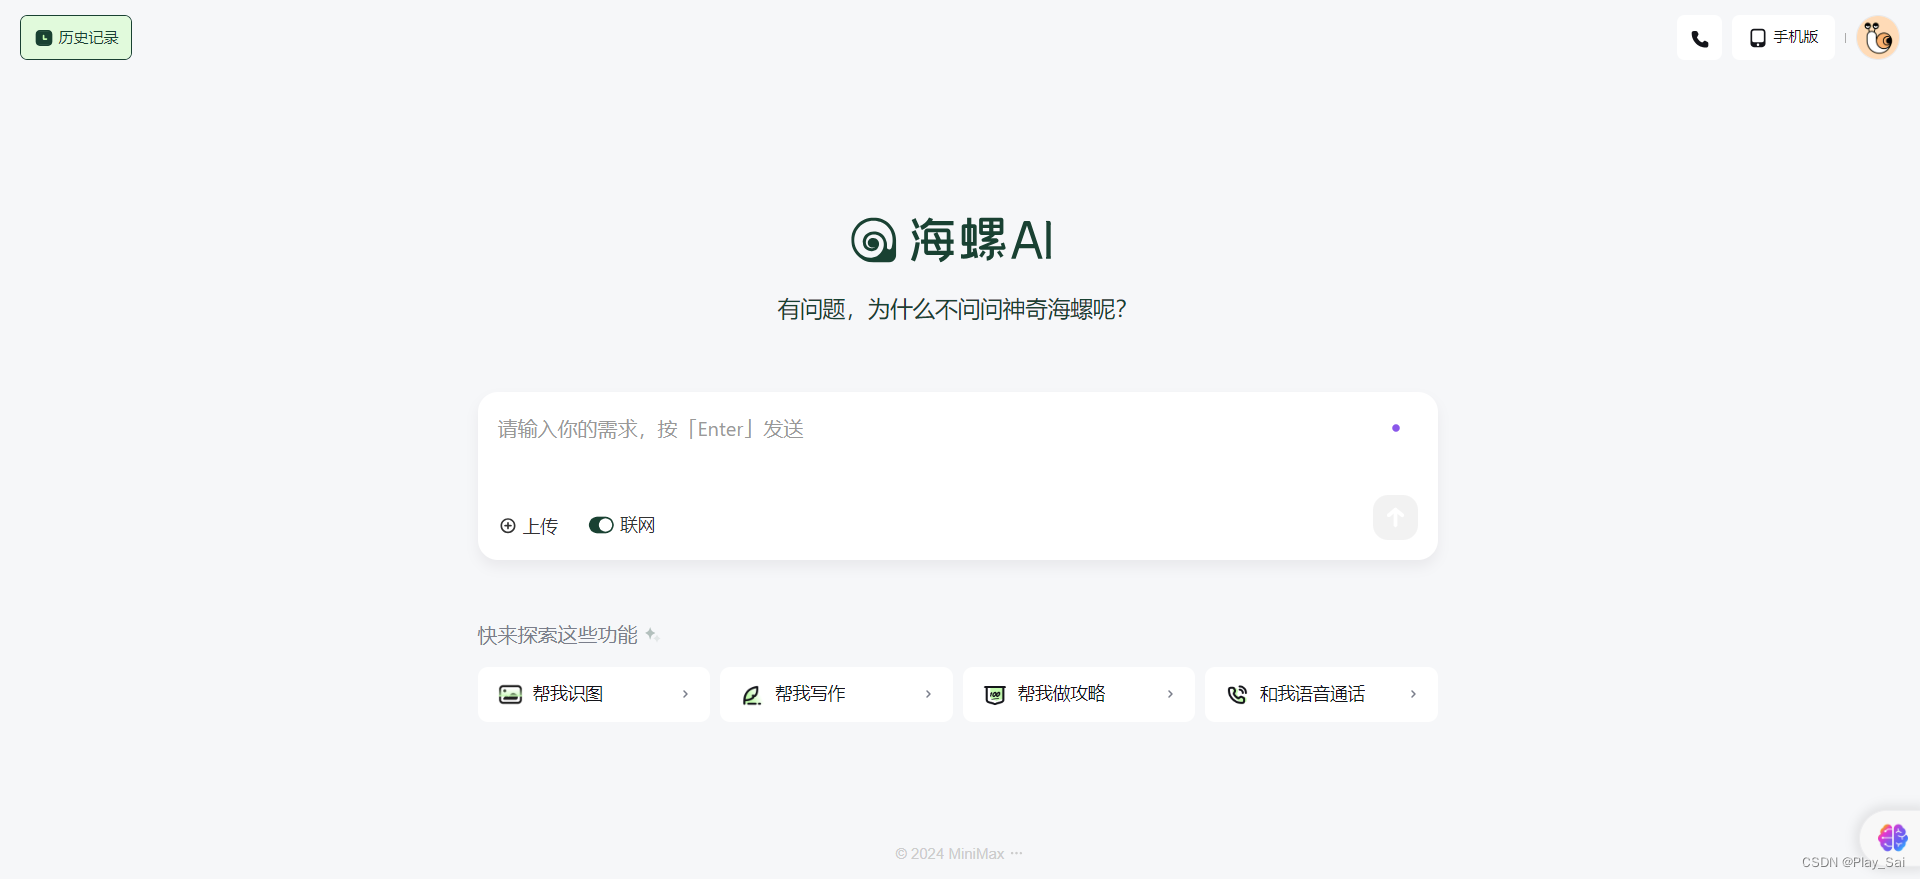
Task: Click the plus circle icon beside 上传
Action: click(508, 526)
